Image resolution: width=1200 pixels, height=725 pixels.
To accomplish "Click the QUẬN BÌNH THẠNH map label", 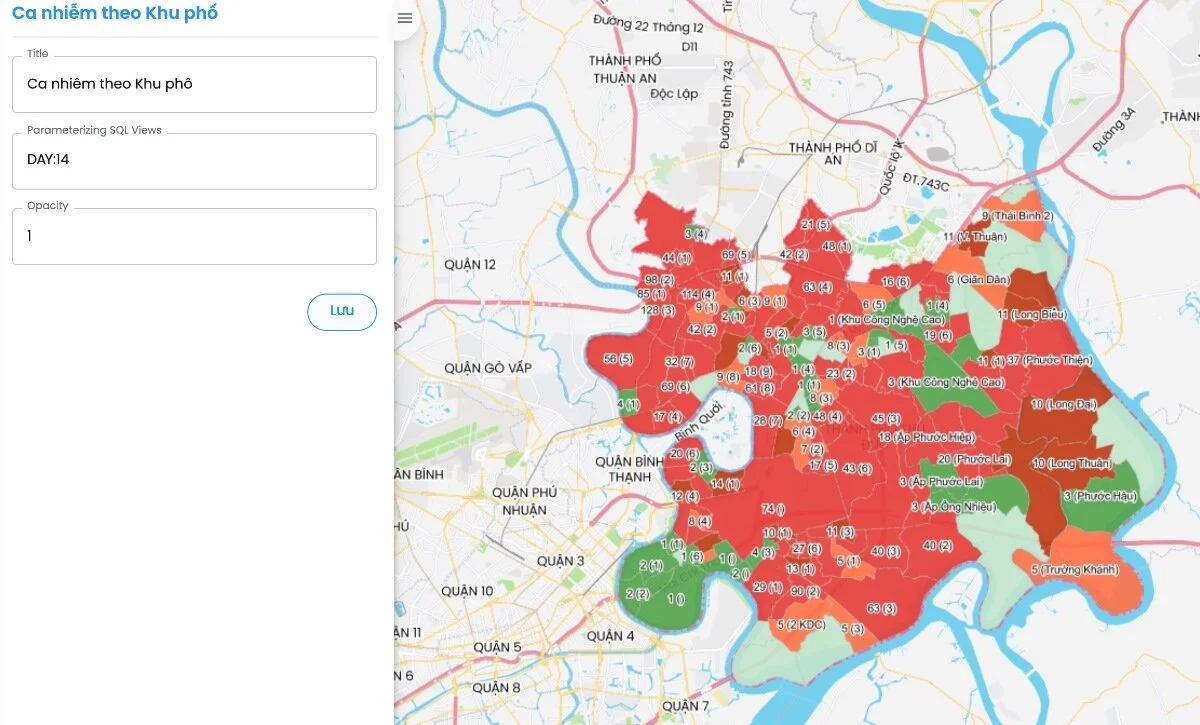I will (630, 469).
